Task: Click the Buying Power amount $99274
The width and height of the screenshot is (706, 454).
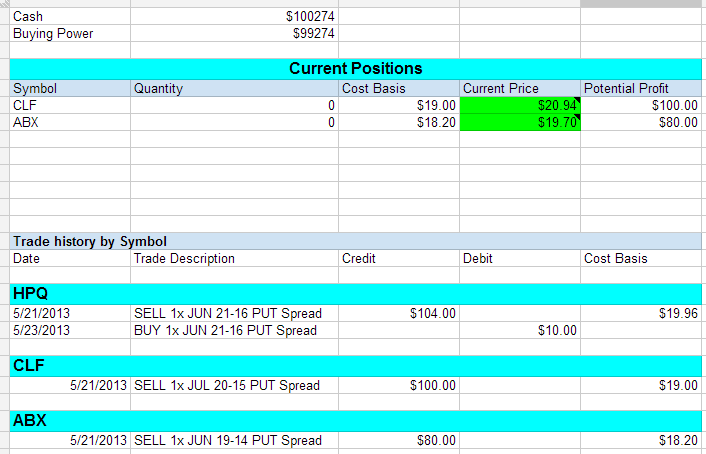Action: 234,34
